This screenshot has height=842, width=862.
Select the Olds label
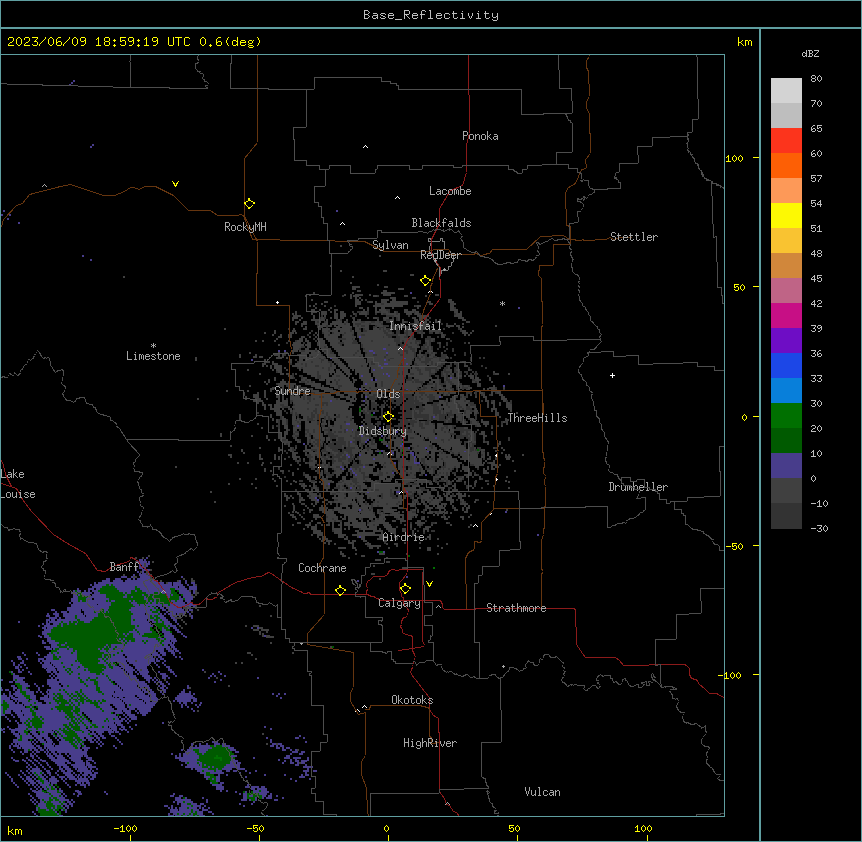coord(388,394)
